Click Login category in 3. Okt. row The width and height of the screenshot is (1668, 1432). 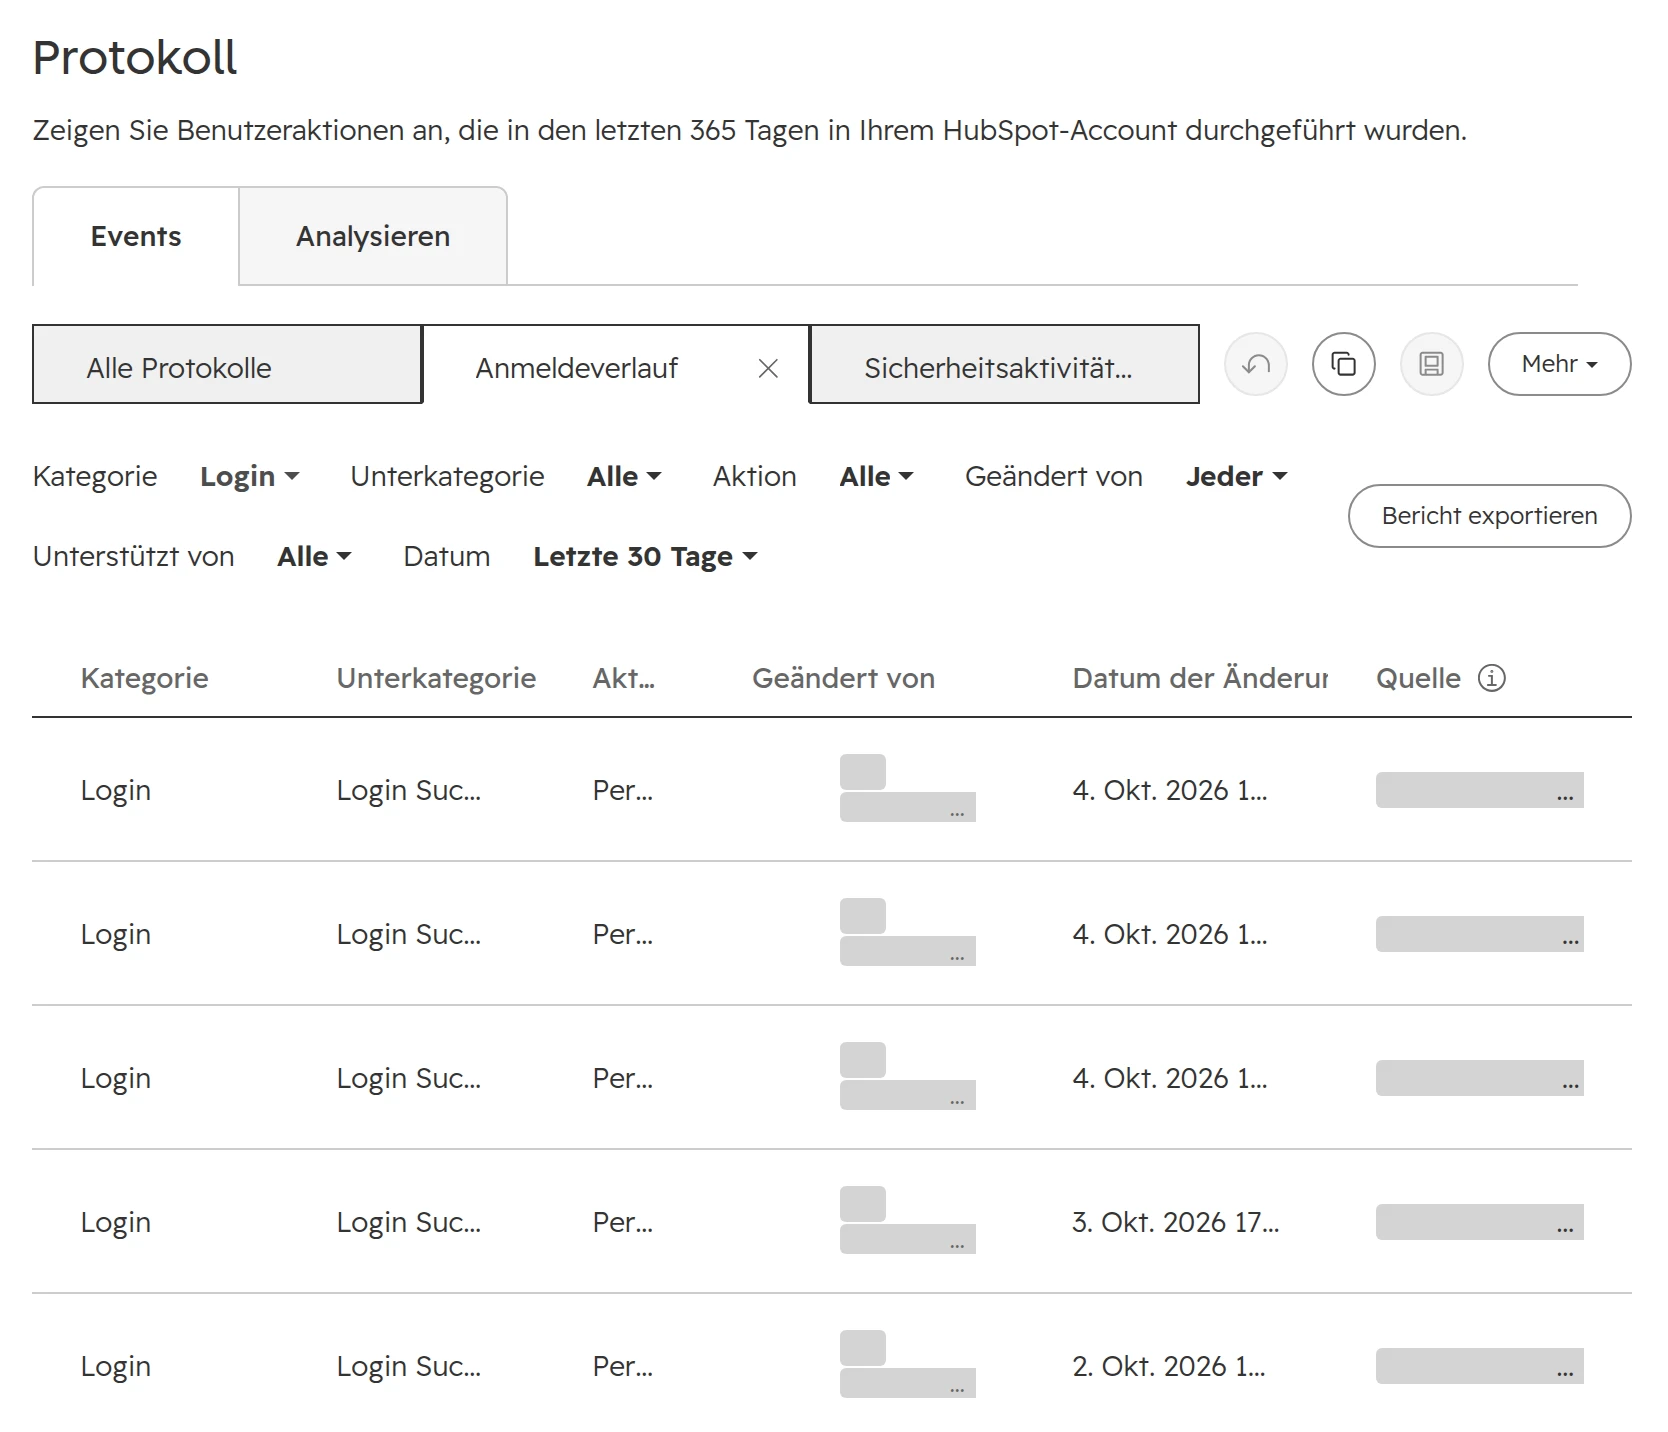click(115, 1222)
